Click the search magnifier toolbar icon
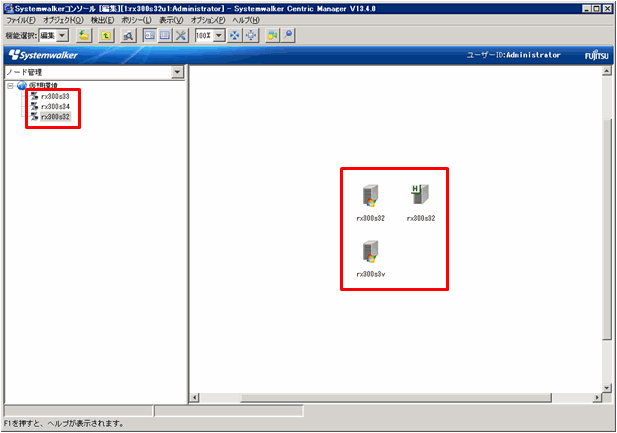This screenshot has width=617, height=433. (x=128, y=35)
